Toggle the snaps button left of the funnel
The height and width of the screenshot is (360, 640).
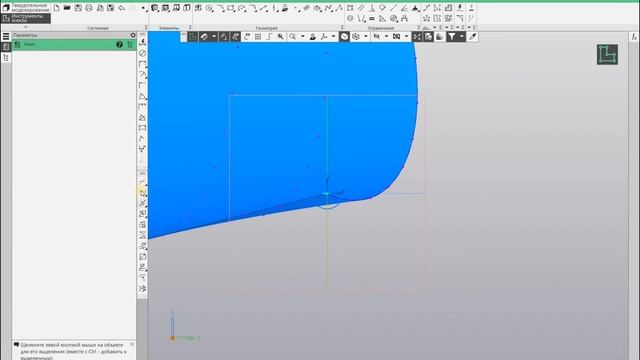point(417,37)
